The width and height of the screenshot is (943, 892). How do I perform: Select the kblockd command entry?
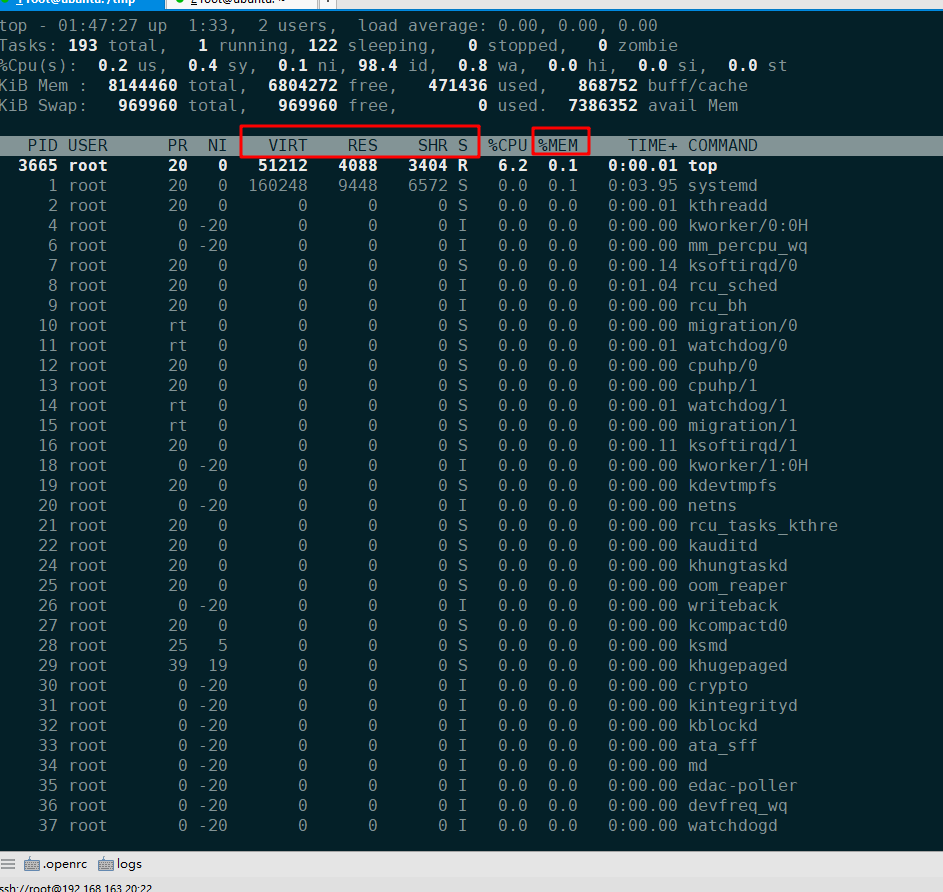[722, 725]
